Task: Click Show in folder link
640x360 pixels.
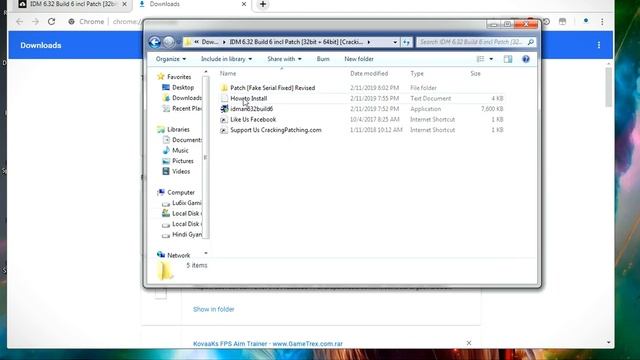Action: (213, 309)
